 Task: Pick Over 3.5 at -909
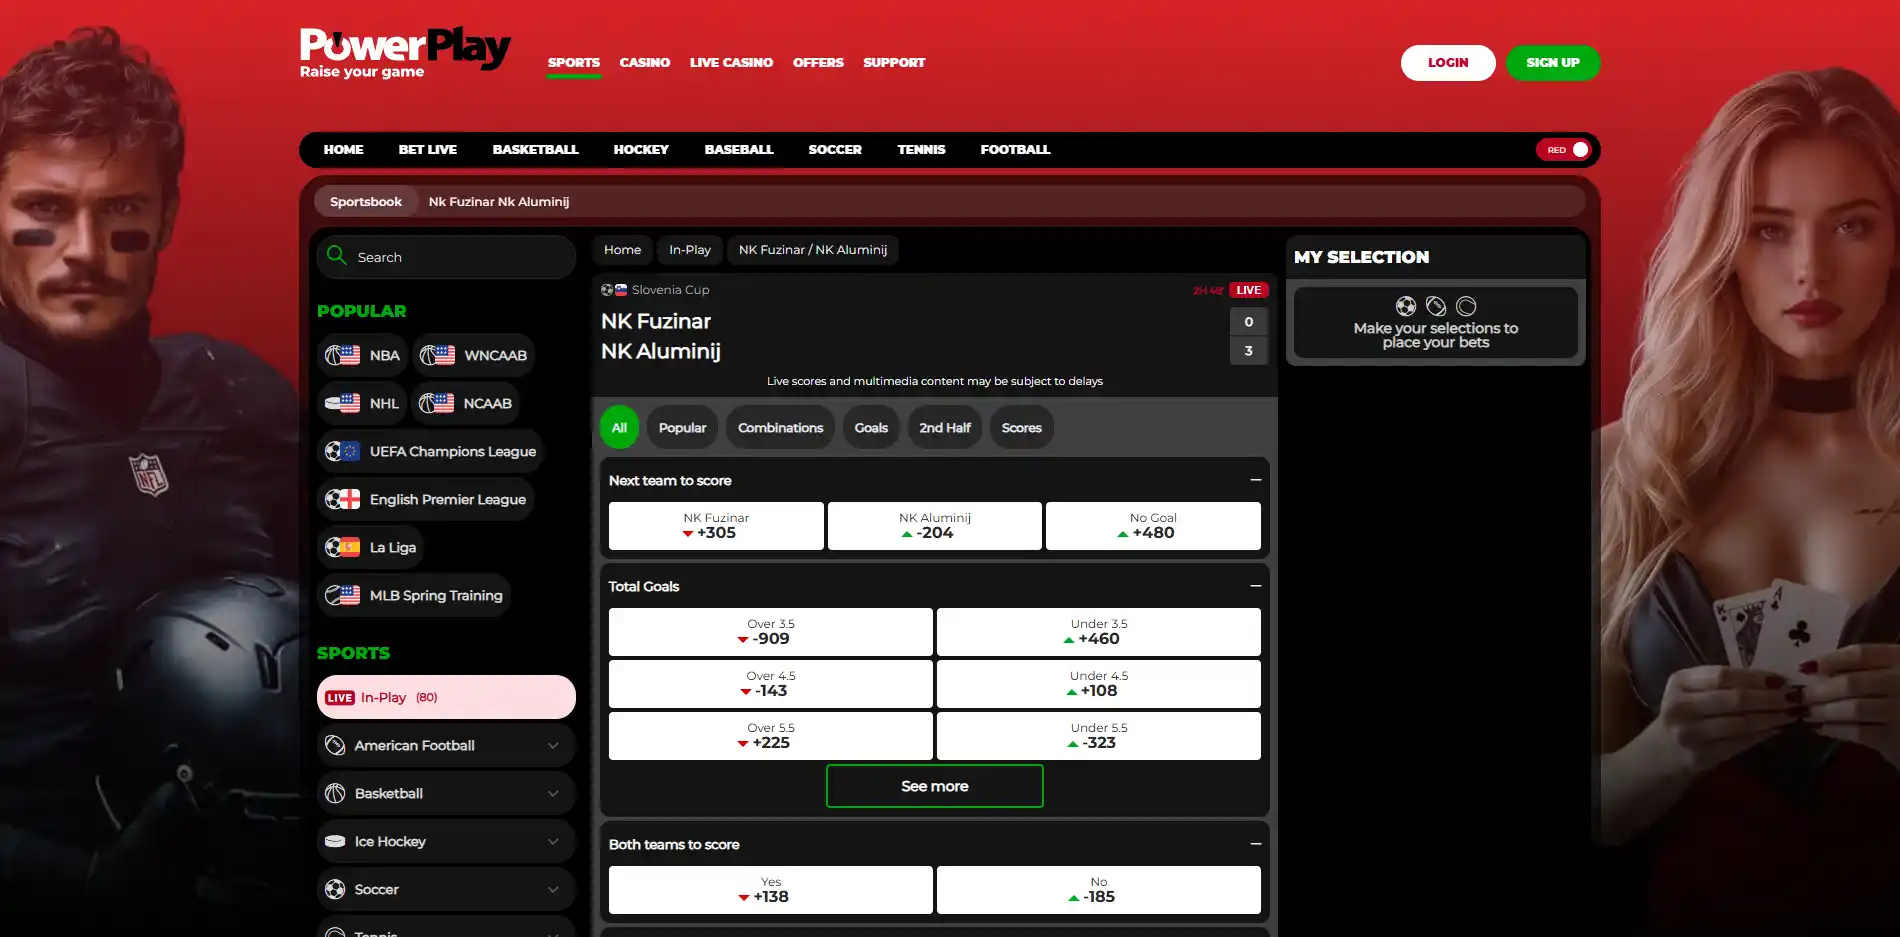[771, 632]
